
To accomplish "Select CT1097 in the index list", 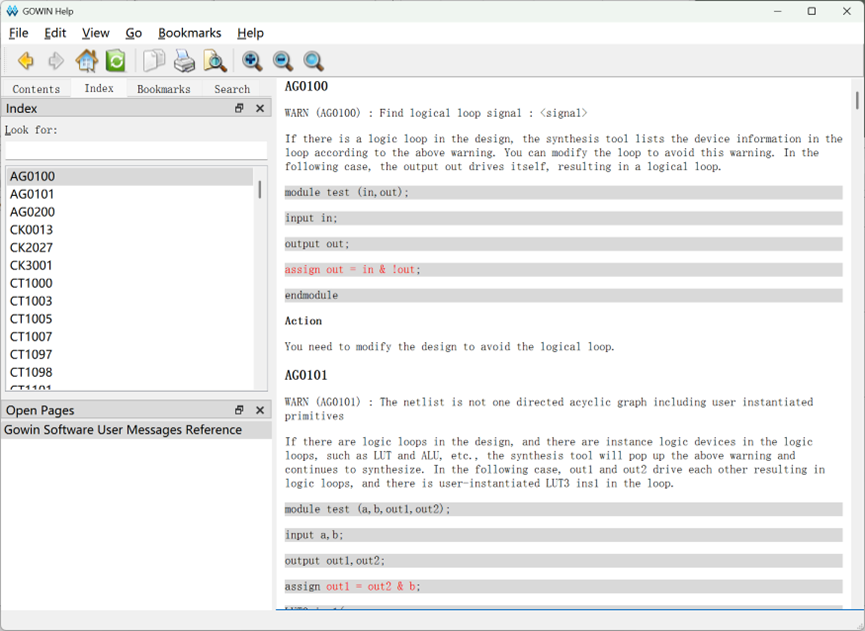I will point(130,355).
